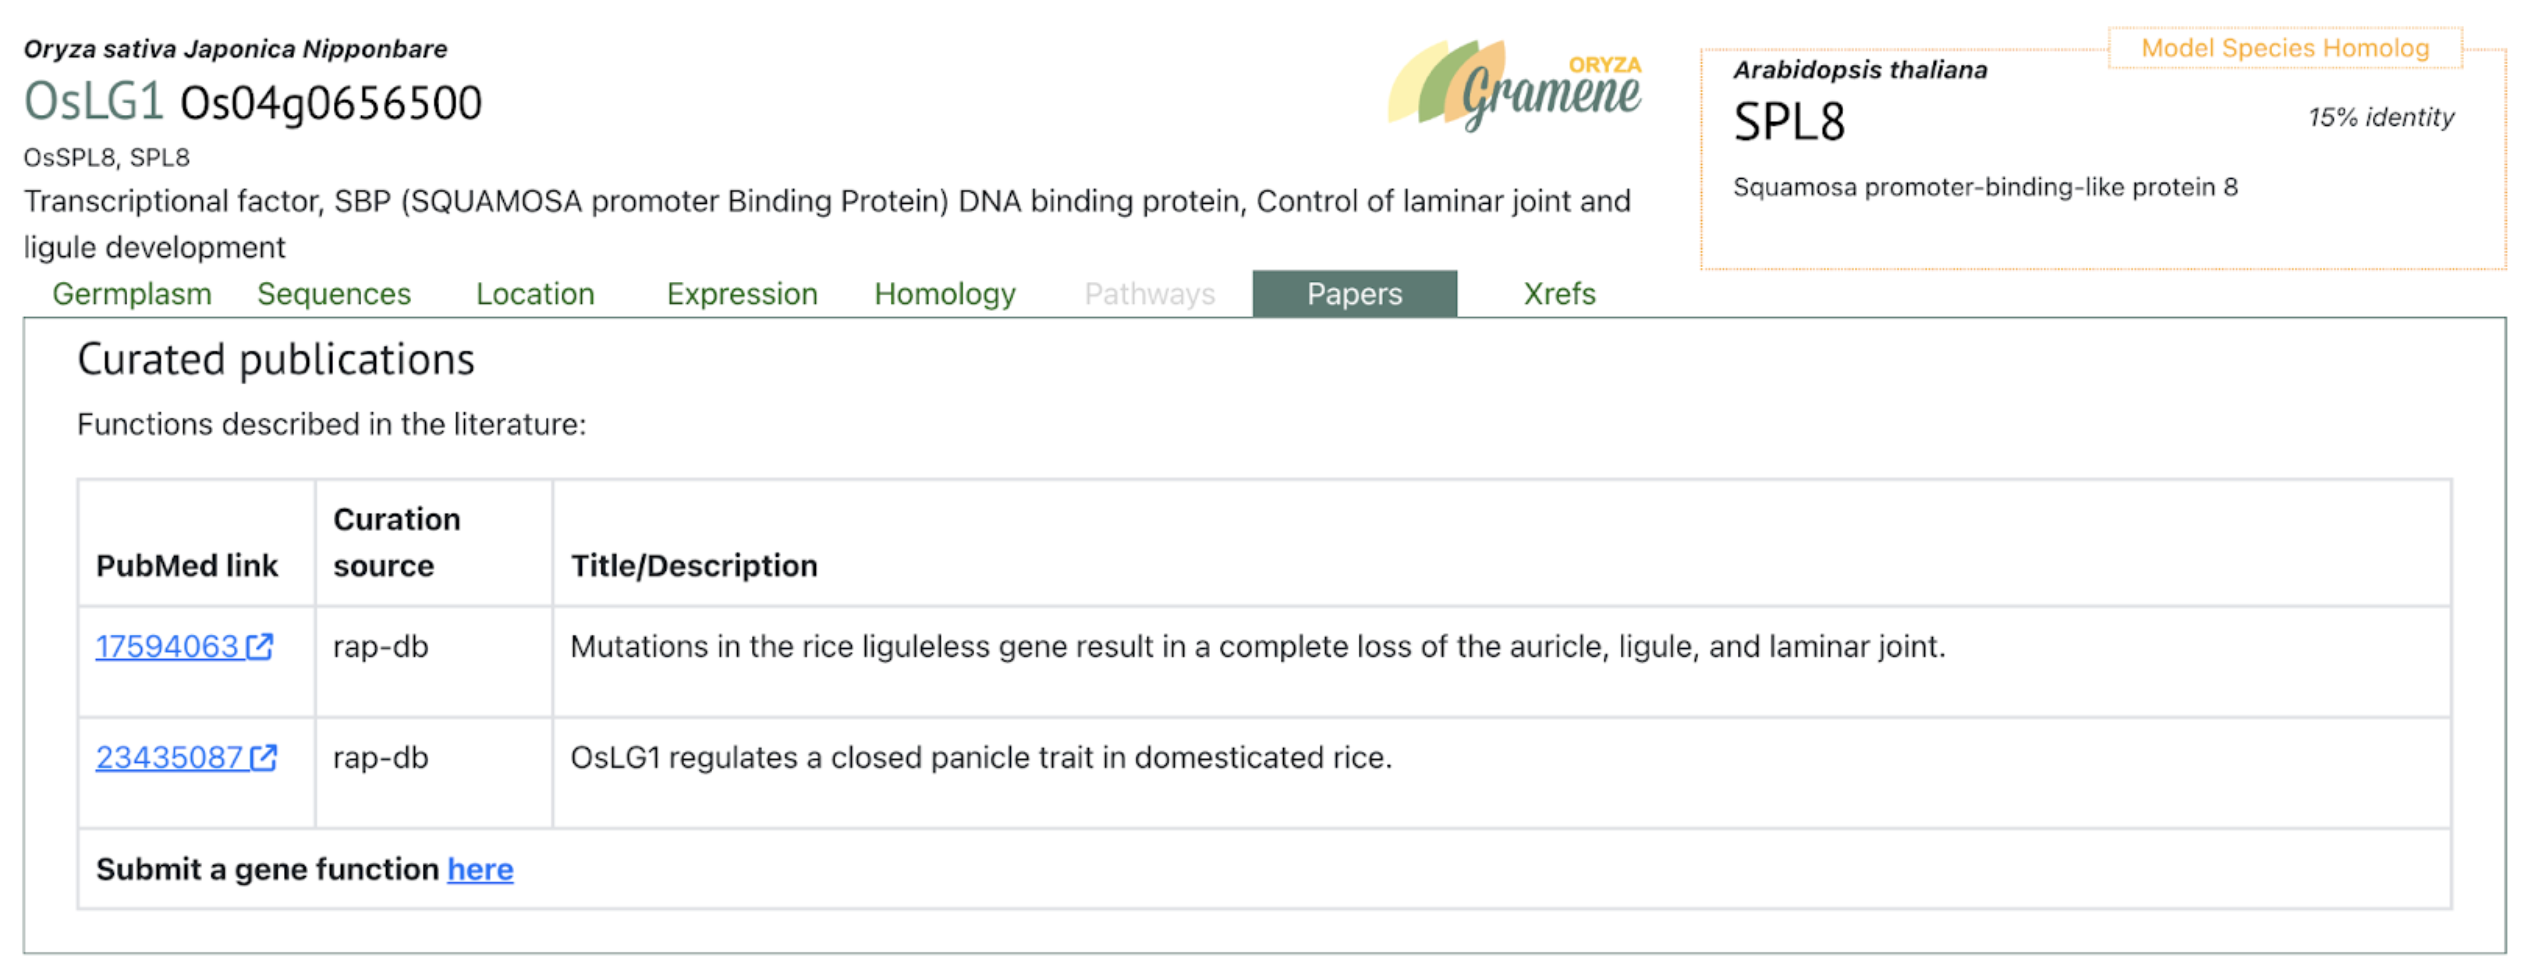The height and width of the screenshot is (974, 2534).
Task: Click external-link icon beside PubMed 17594063
Action: (260, 647)
